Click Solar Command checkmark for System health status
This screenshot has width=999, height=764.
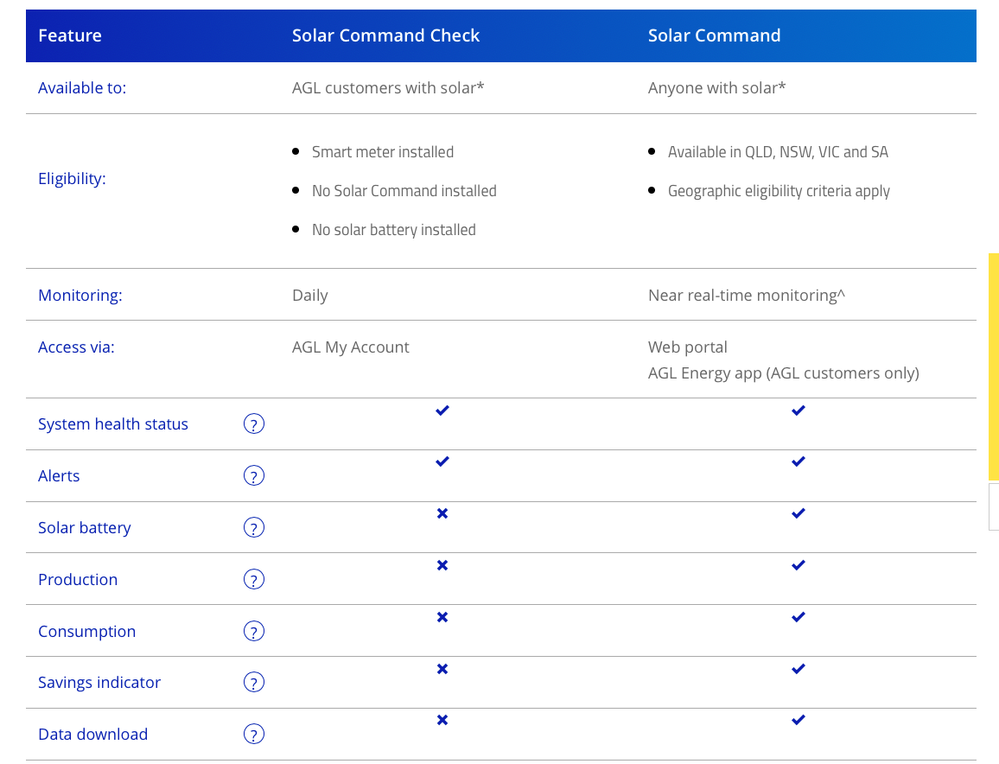(798, 411)
